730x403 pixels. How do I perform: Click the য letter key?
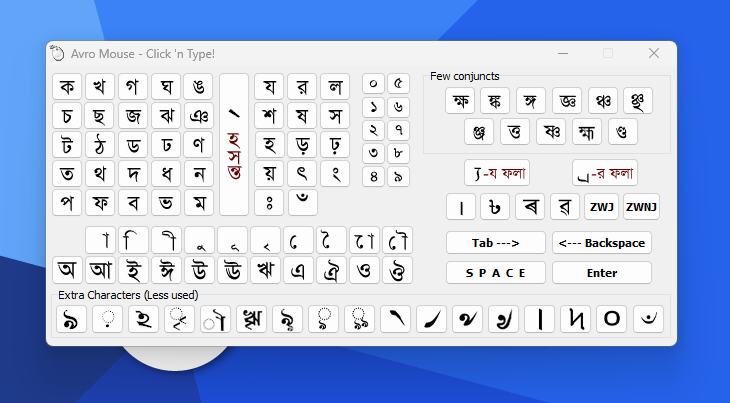(x=269, y=87)
